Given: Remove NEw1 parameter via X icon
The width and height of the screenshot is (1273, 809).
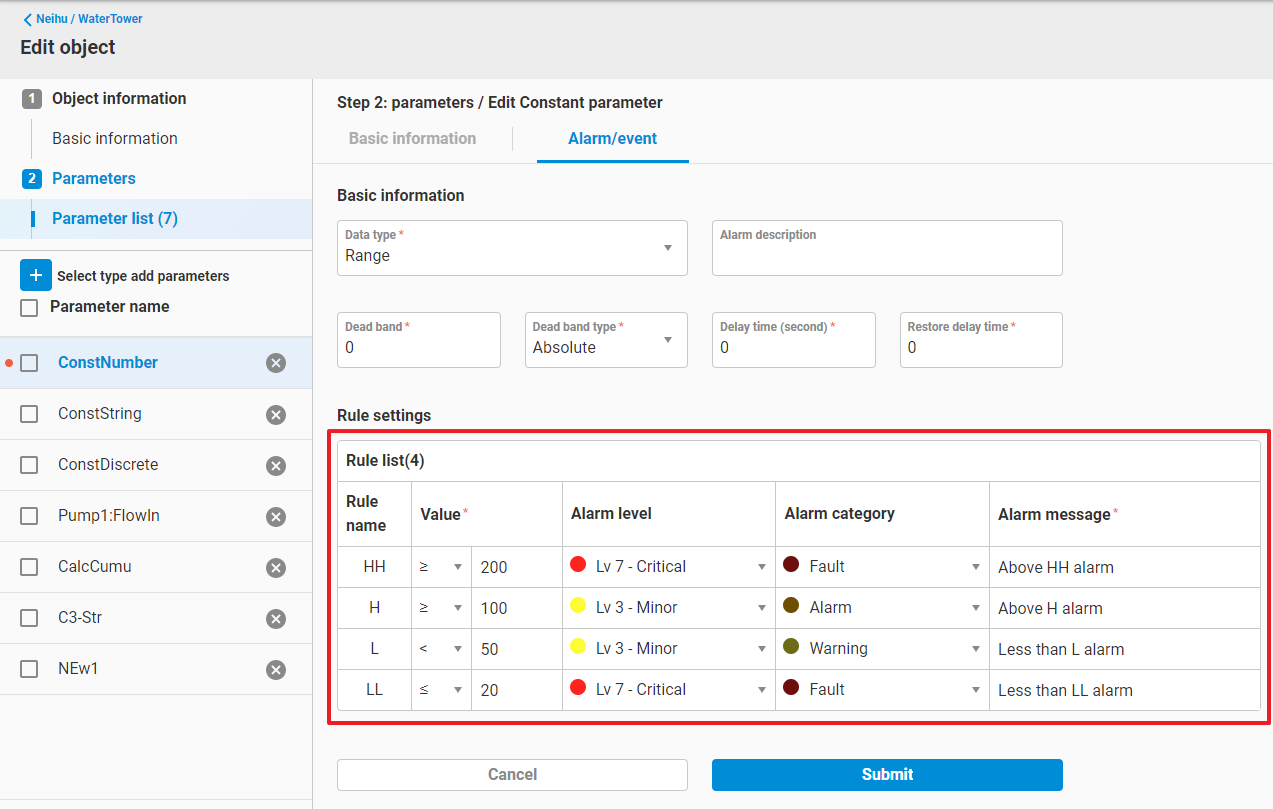Looking at the screenshot, I should (x=276, y=669).
